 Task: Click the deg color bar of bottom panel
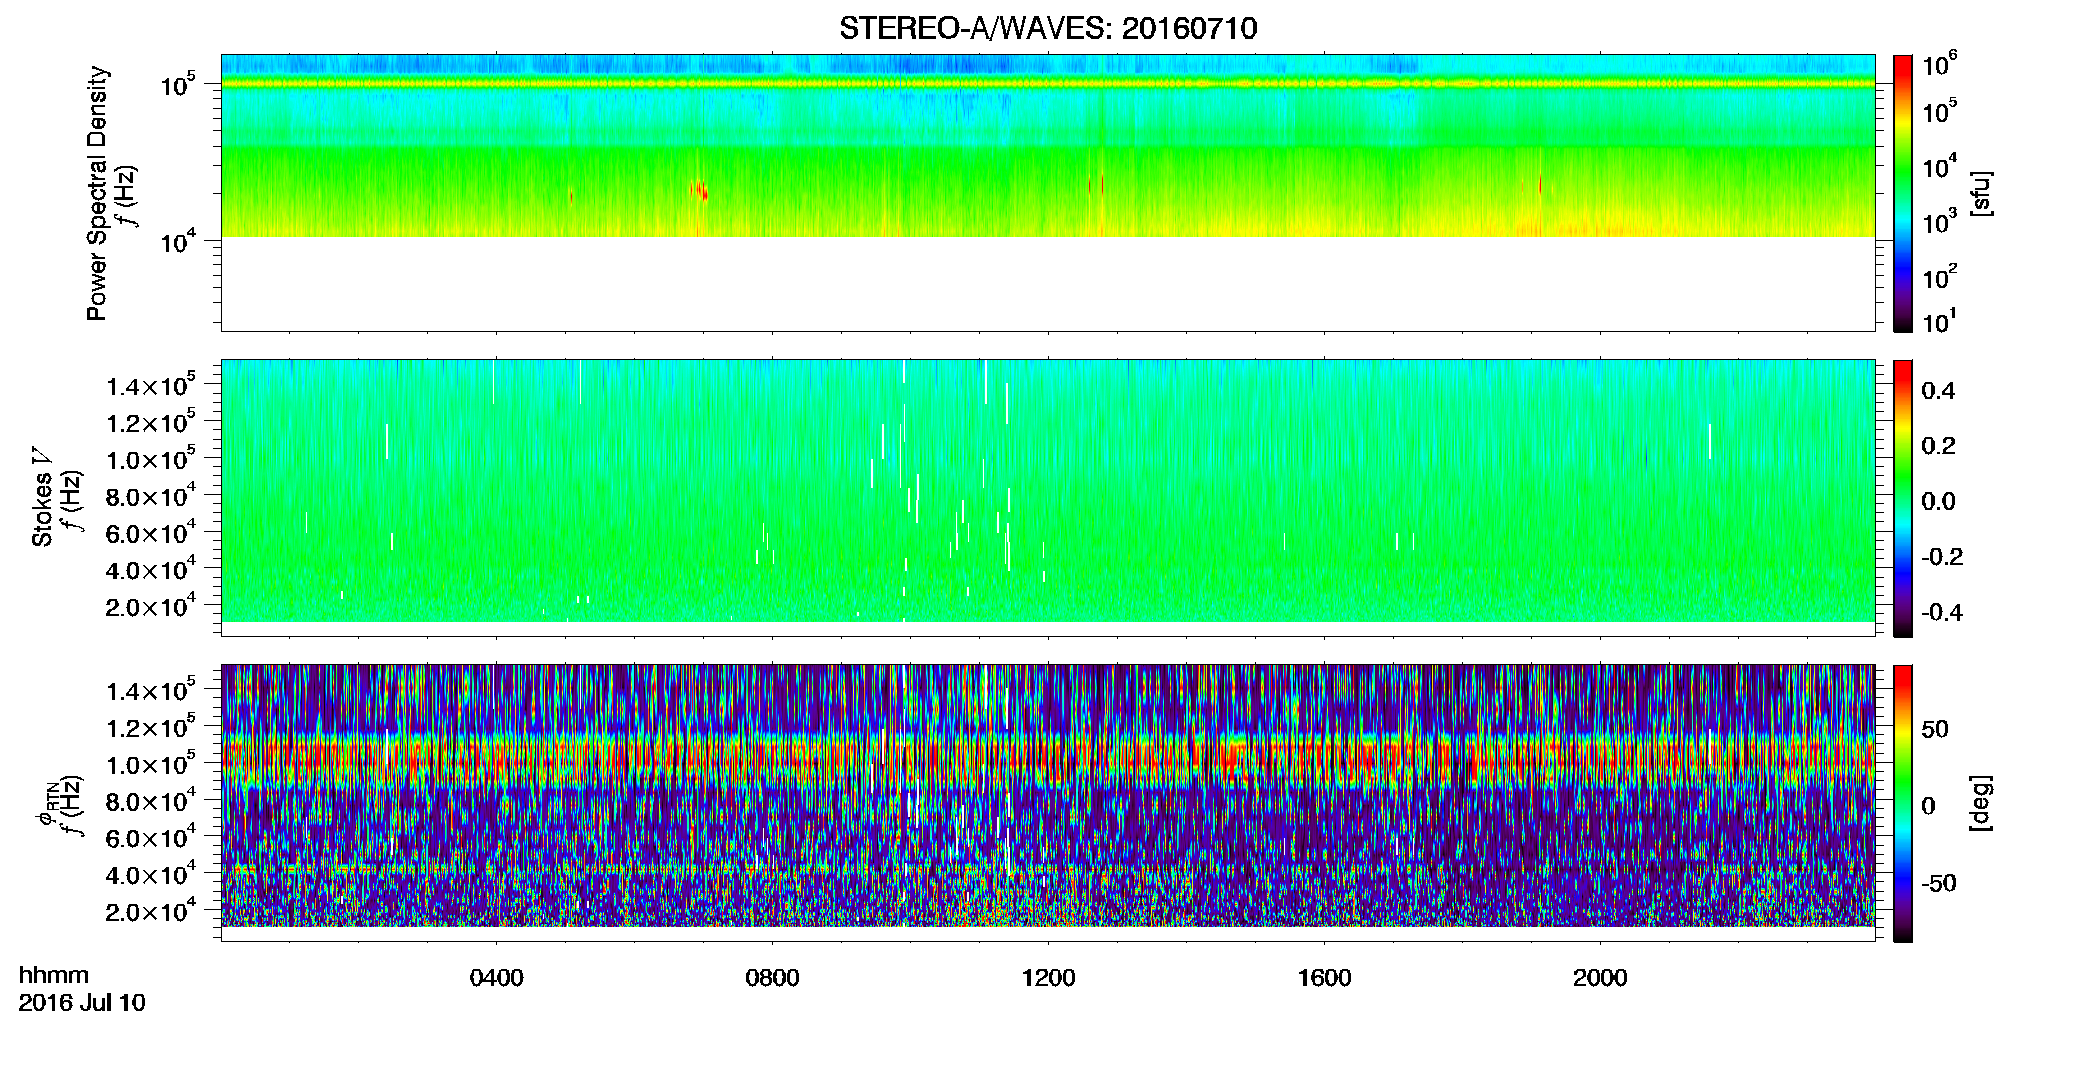click(1902, 803)
